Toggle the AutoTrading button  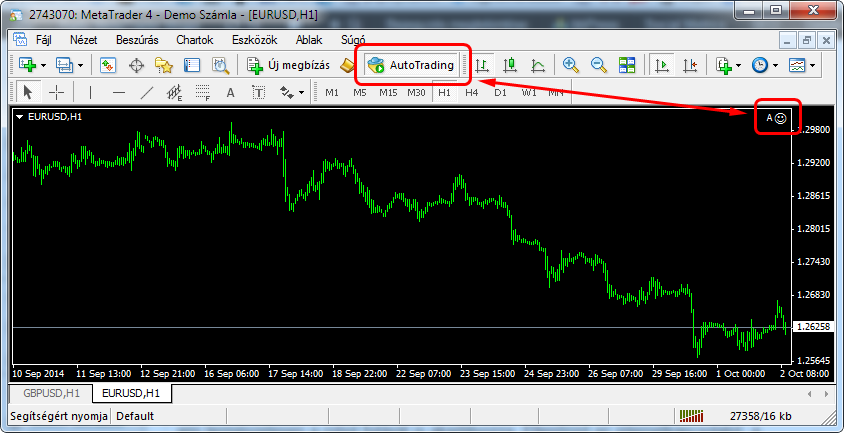pos(412,66)
